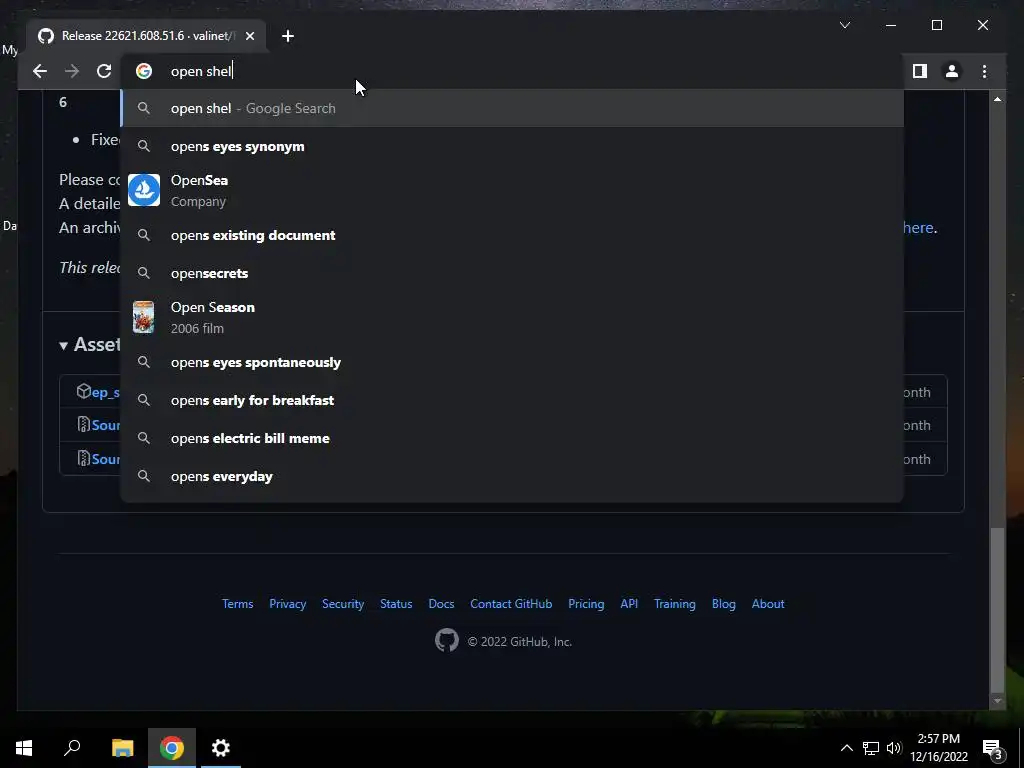1024x768 pixels.
Task: Click the 'here' link
Action: point(918,227)
